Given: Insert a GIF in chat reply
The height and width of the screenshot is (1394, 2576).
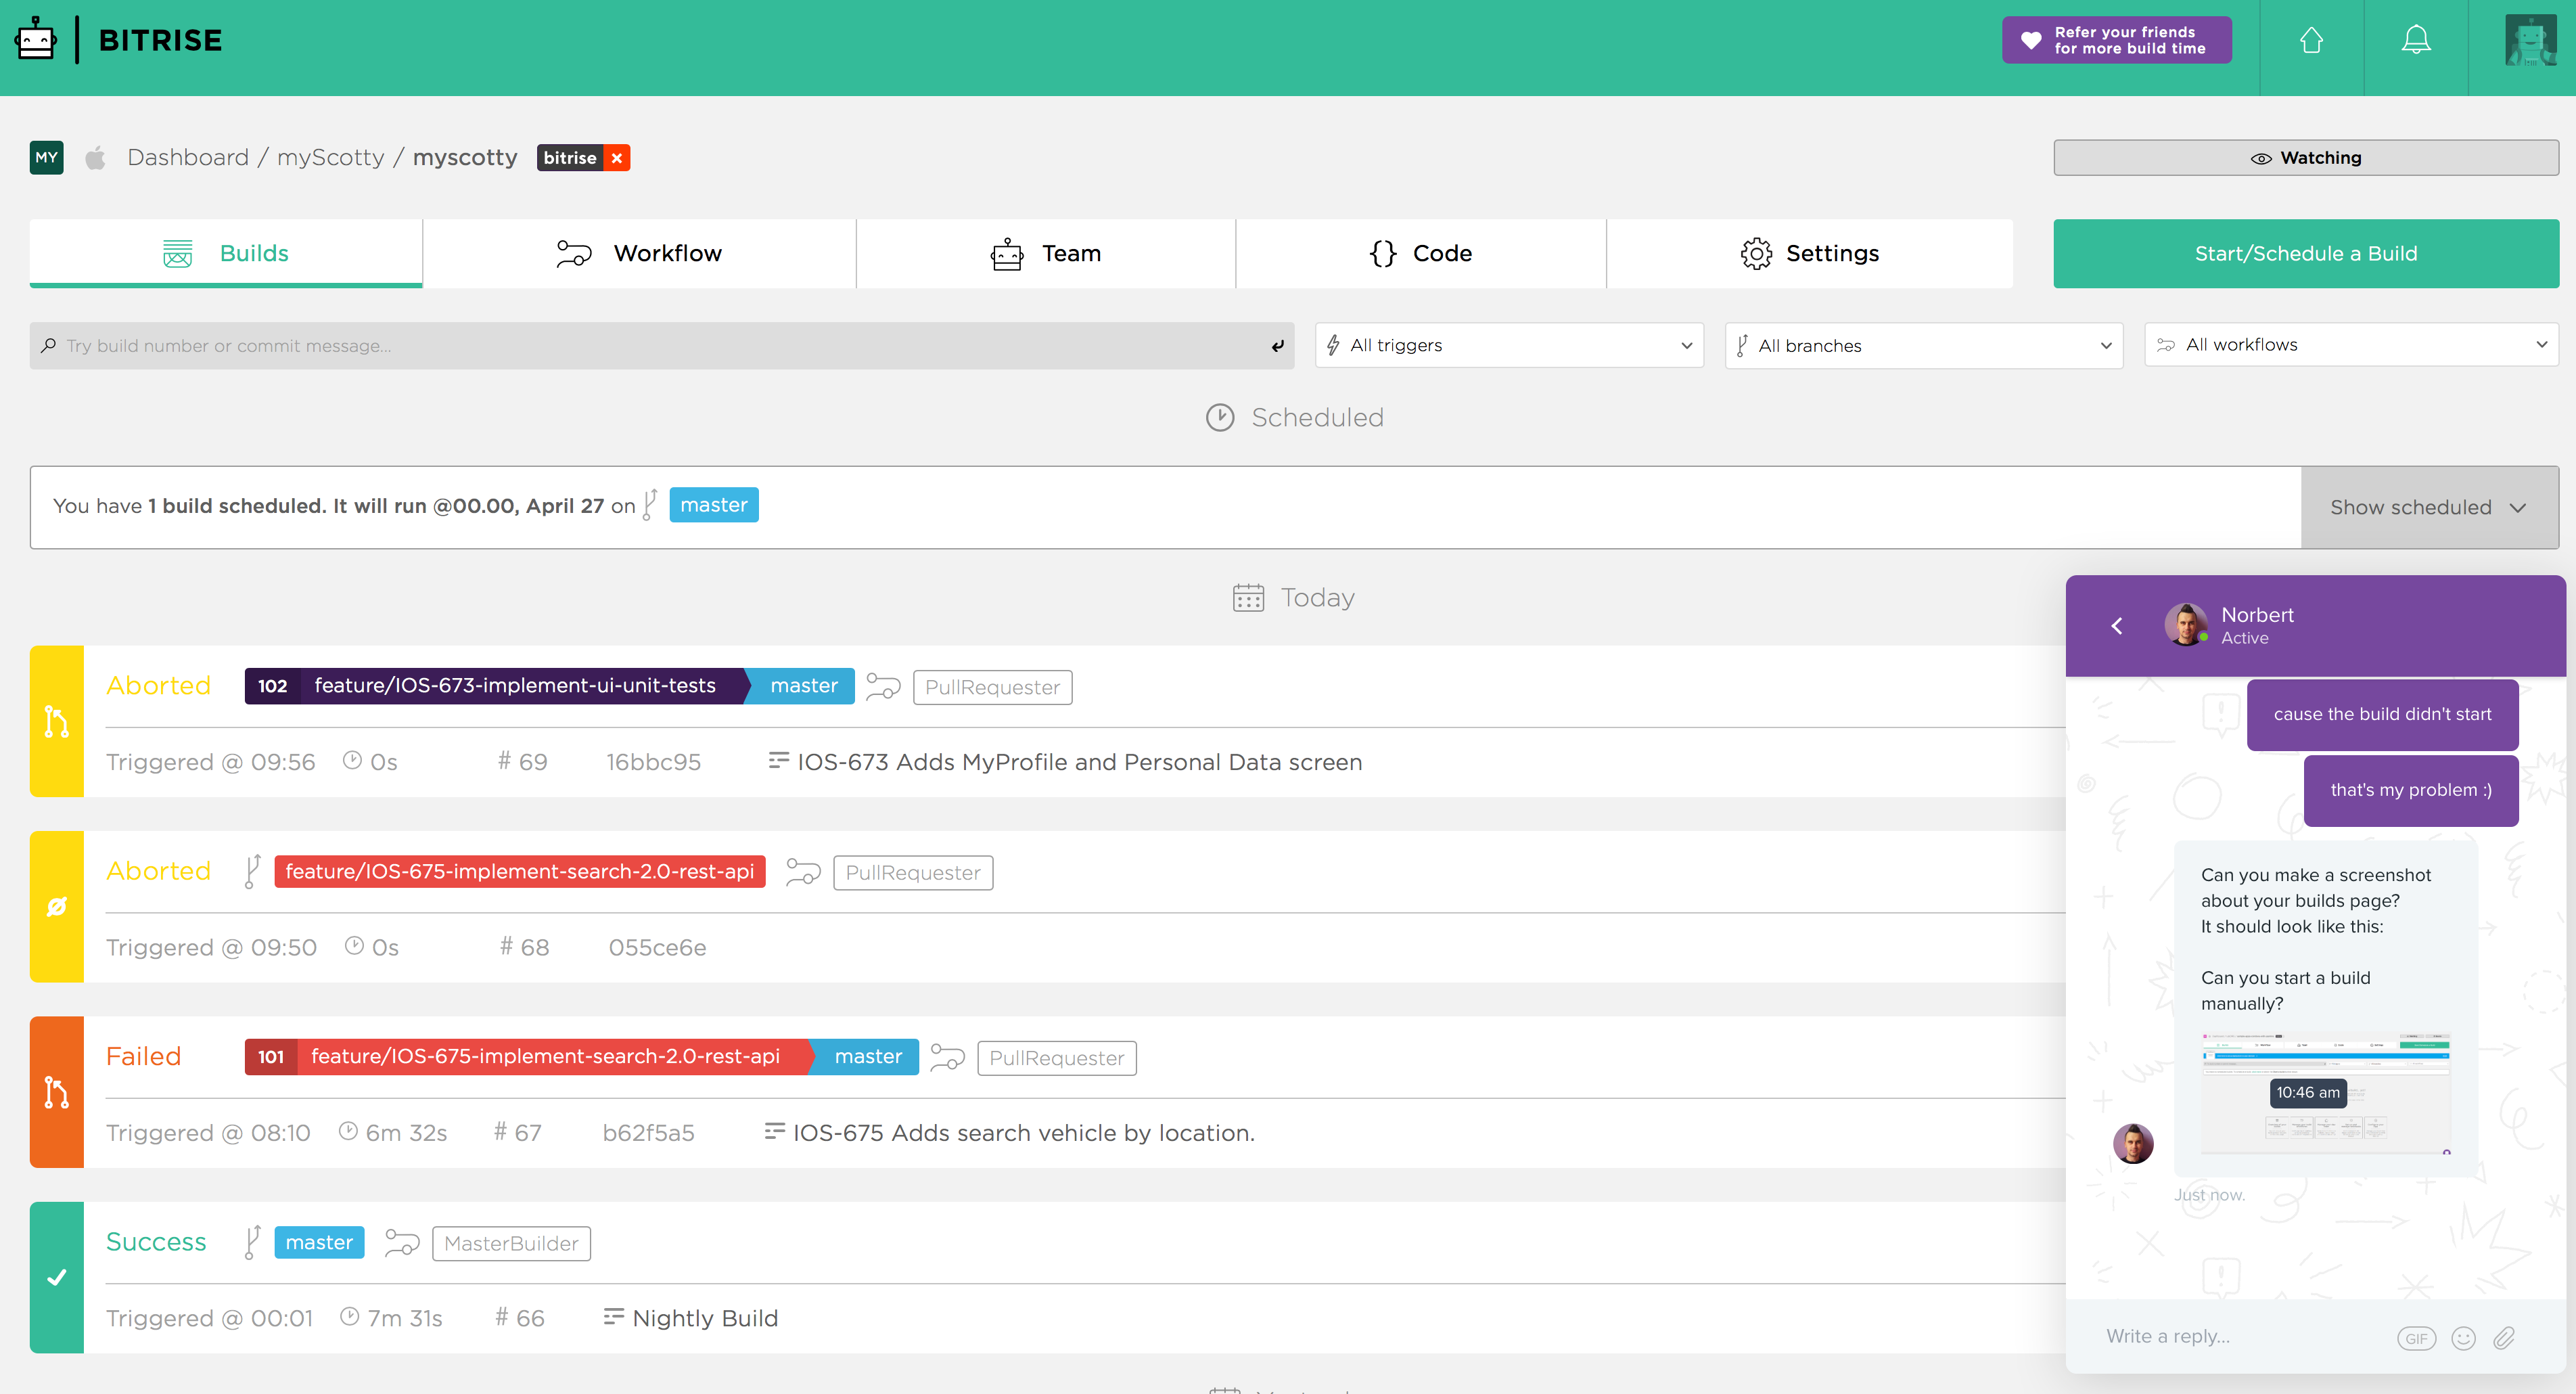Looking at the screenshot, I should point(2416,1338).
